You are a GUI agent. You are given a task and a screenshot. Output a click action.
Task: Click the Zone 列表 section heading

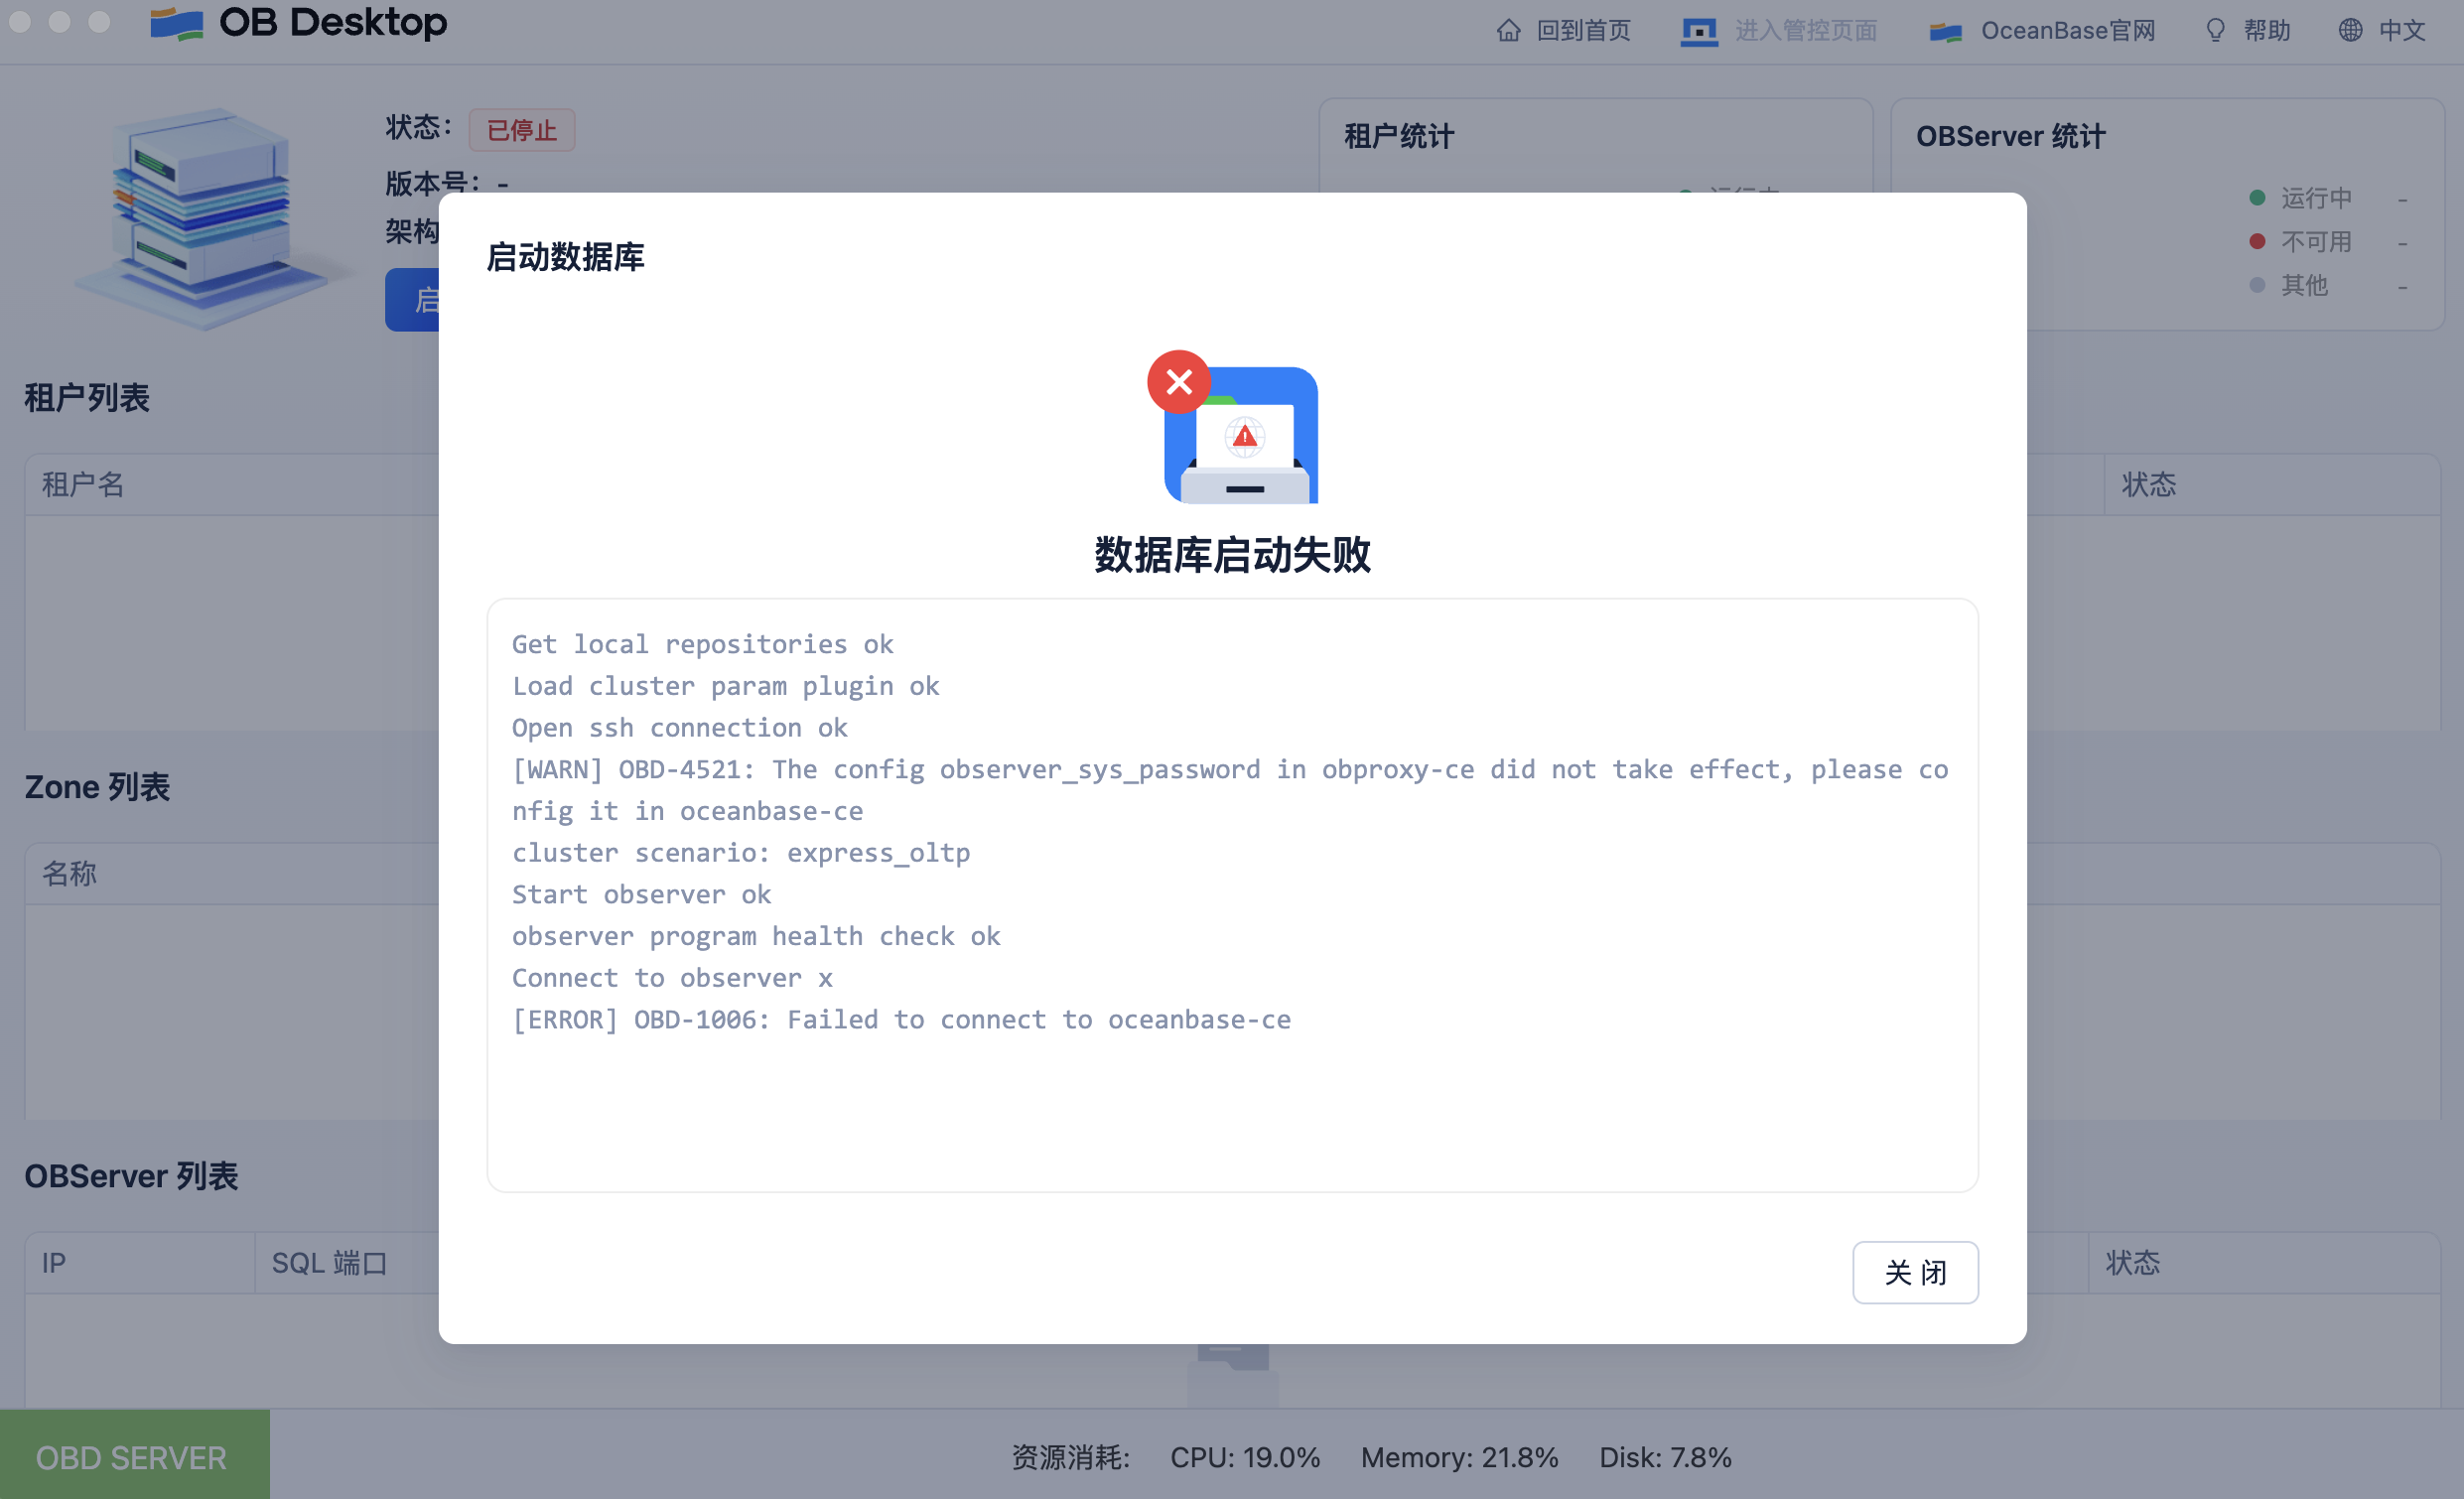point(97,787)
